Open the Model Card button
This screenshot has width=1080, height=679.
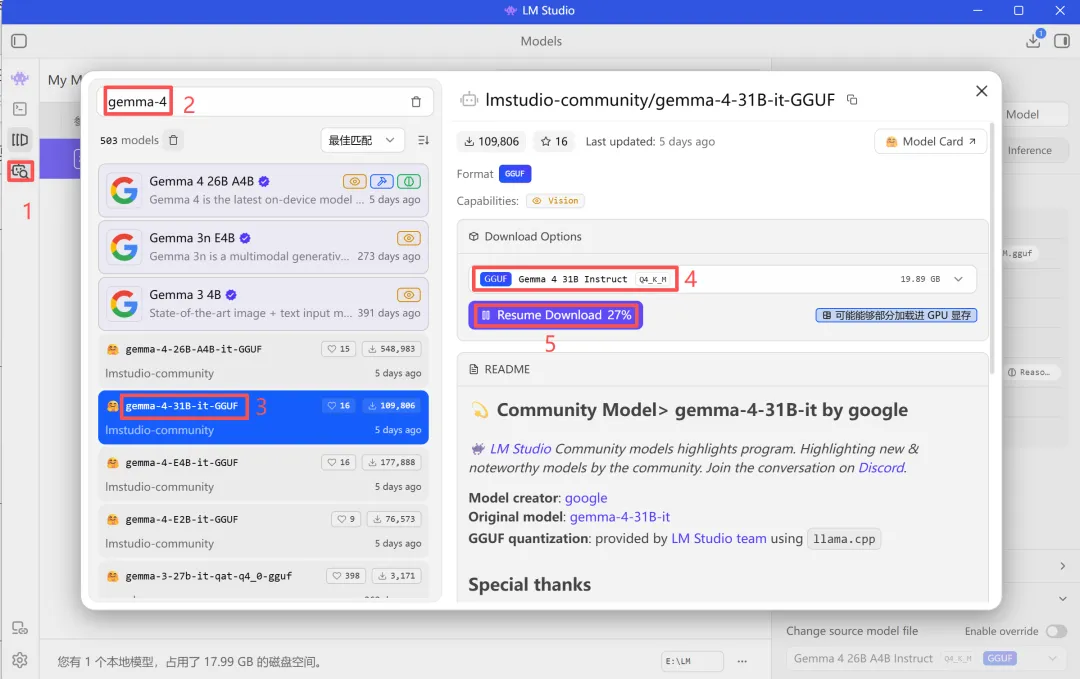pos(930,141)
